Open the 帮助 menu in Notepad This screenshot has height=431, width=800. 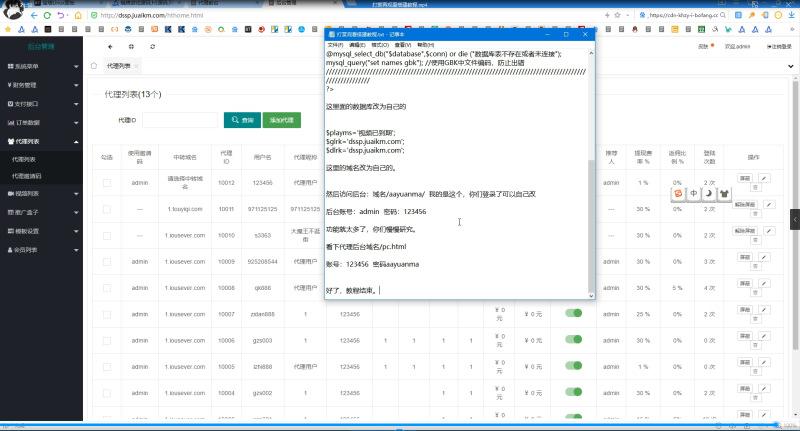point(426,45)
